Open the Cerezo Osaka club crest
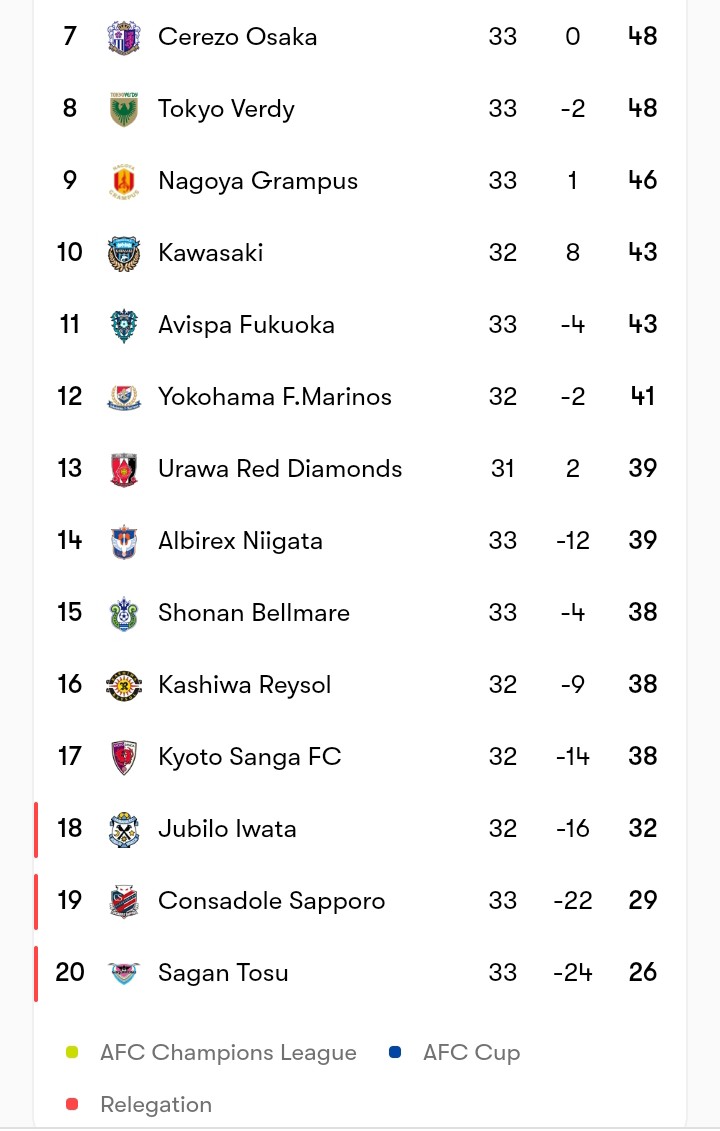 [124, 37]
